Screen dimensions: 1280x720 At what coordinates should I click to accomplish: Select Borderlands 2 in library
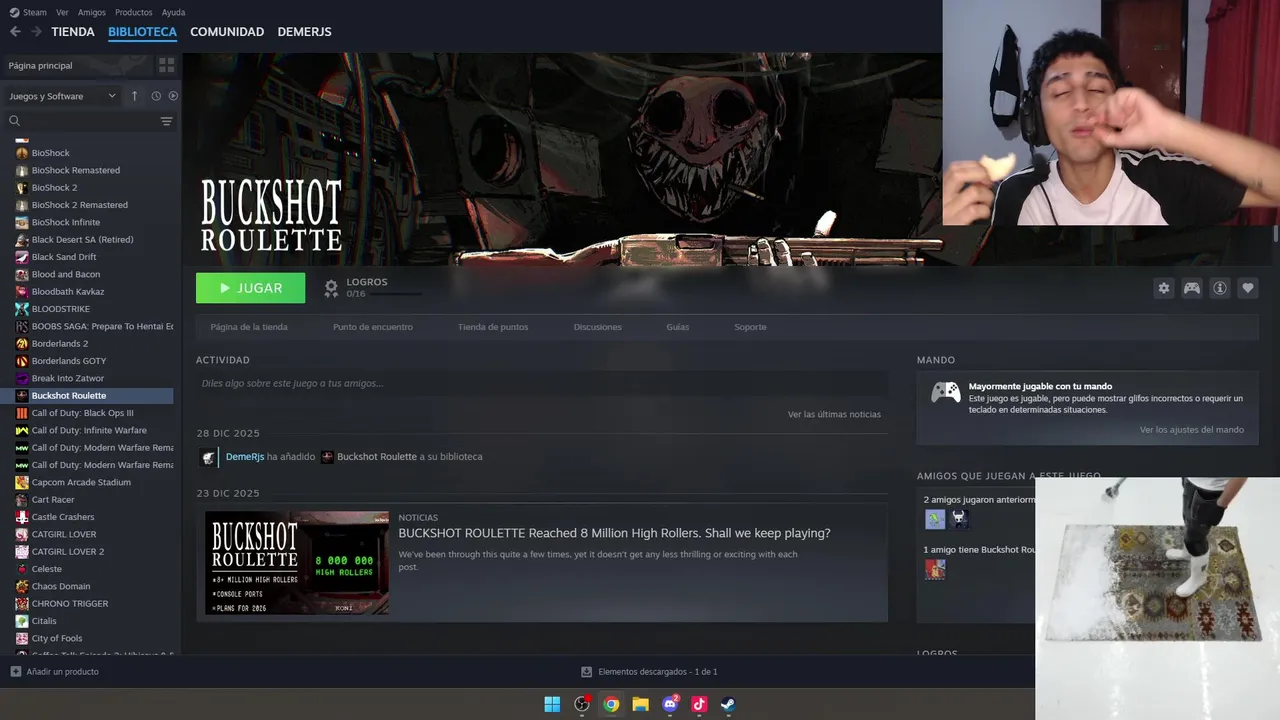(x=60, y=343)
